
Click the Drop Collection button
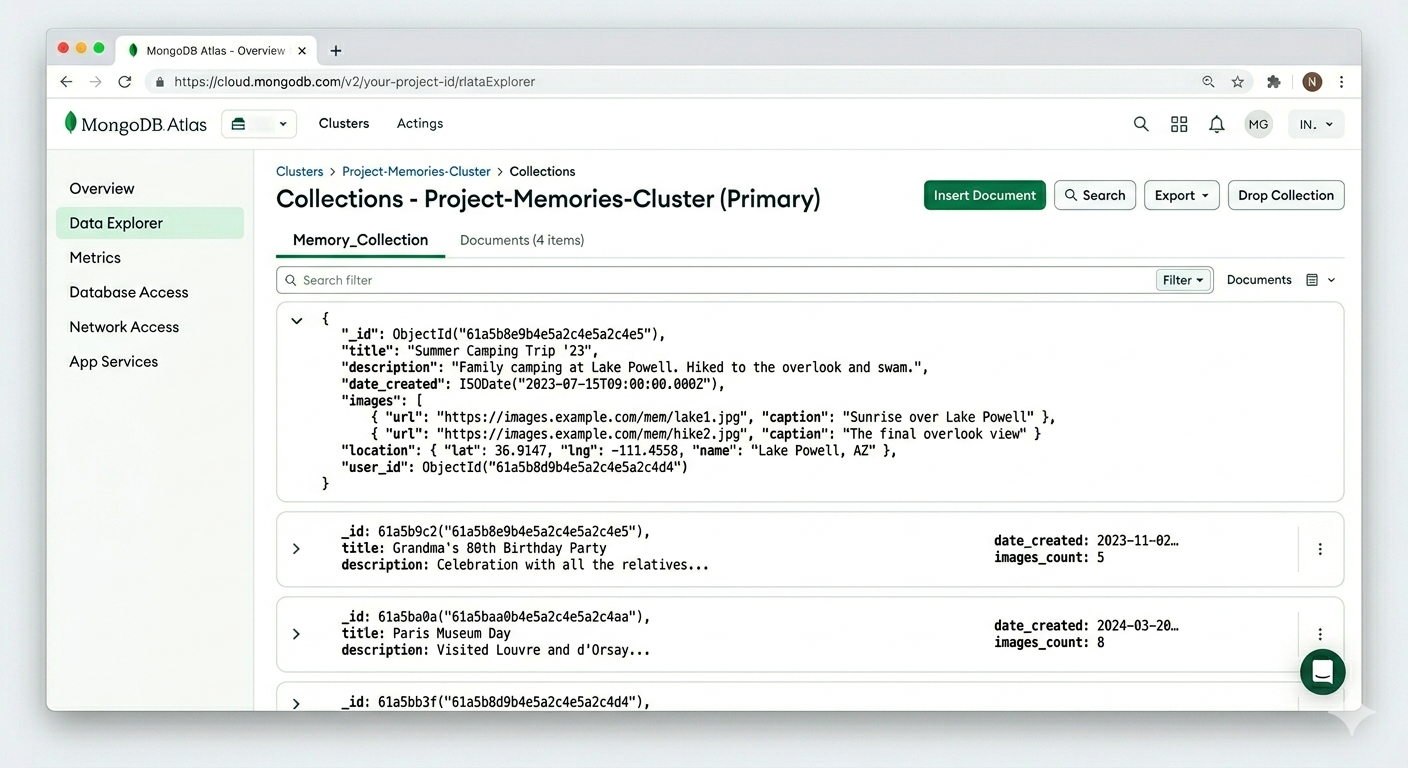pyautogui.click(x=1286, y=195)
